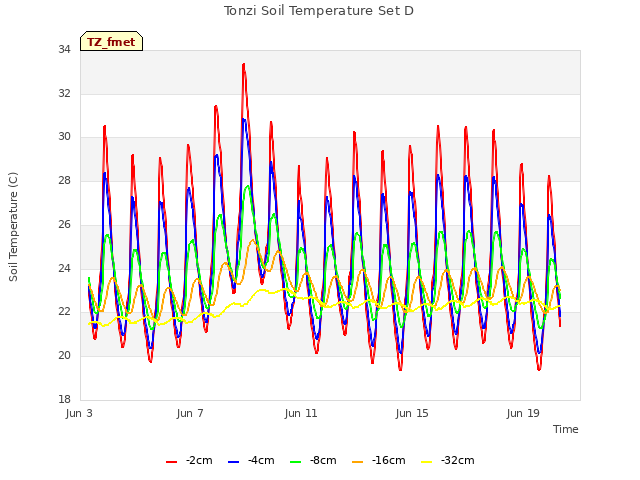Click the Jun 7 x-axis tick label
640x480 pixels.
point(190,413)
